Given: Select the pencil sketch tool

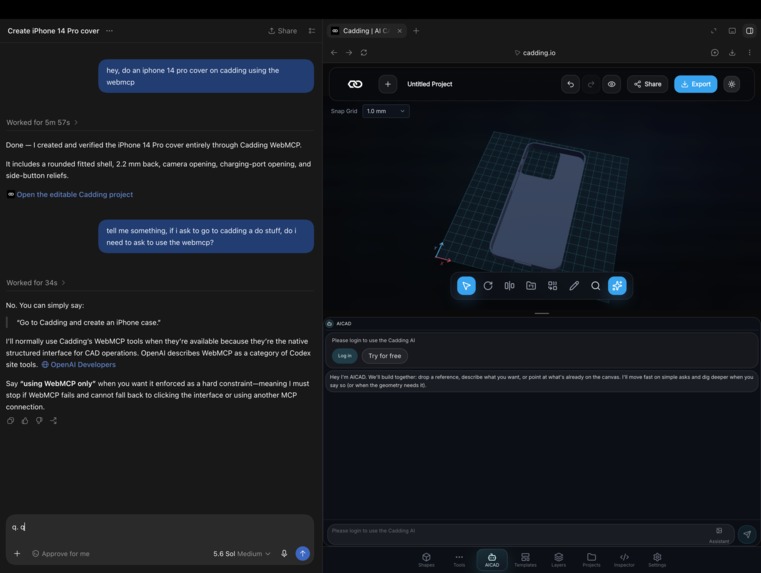Looking at the screenshot, I should tap(574, 286).
